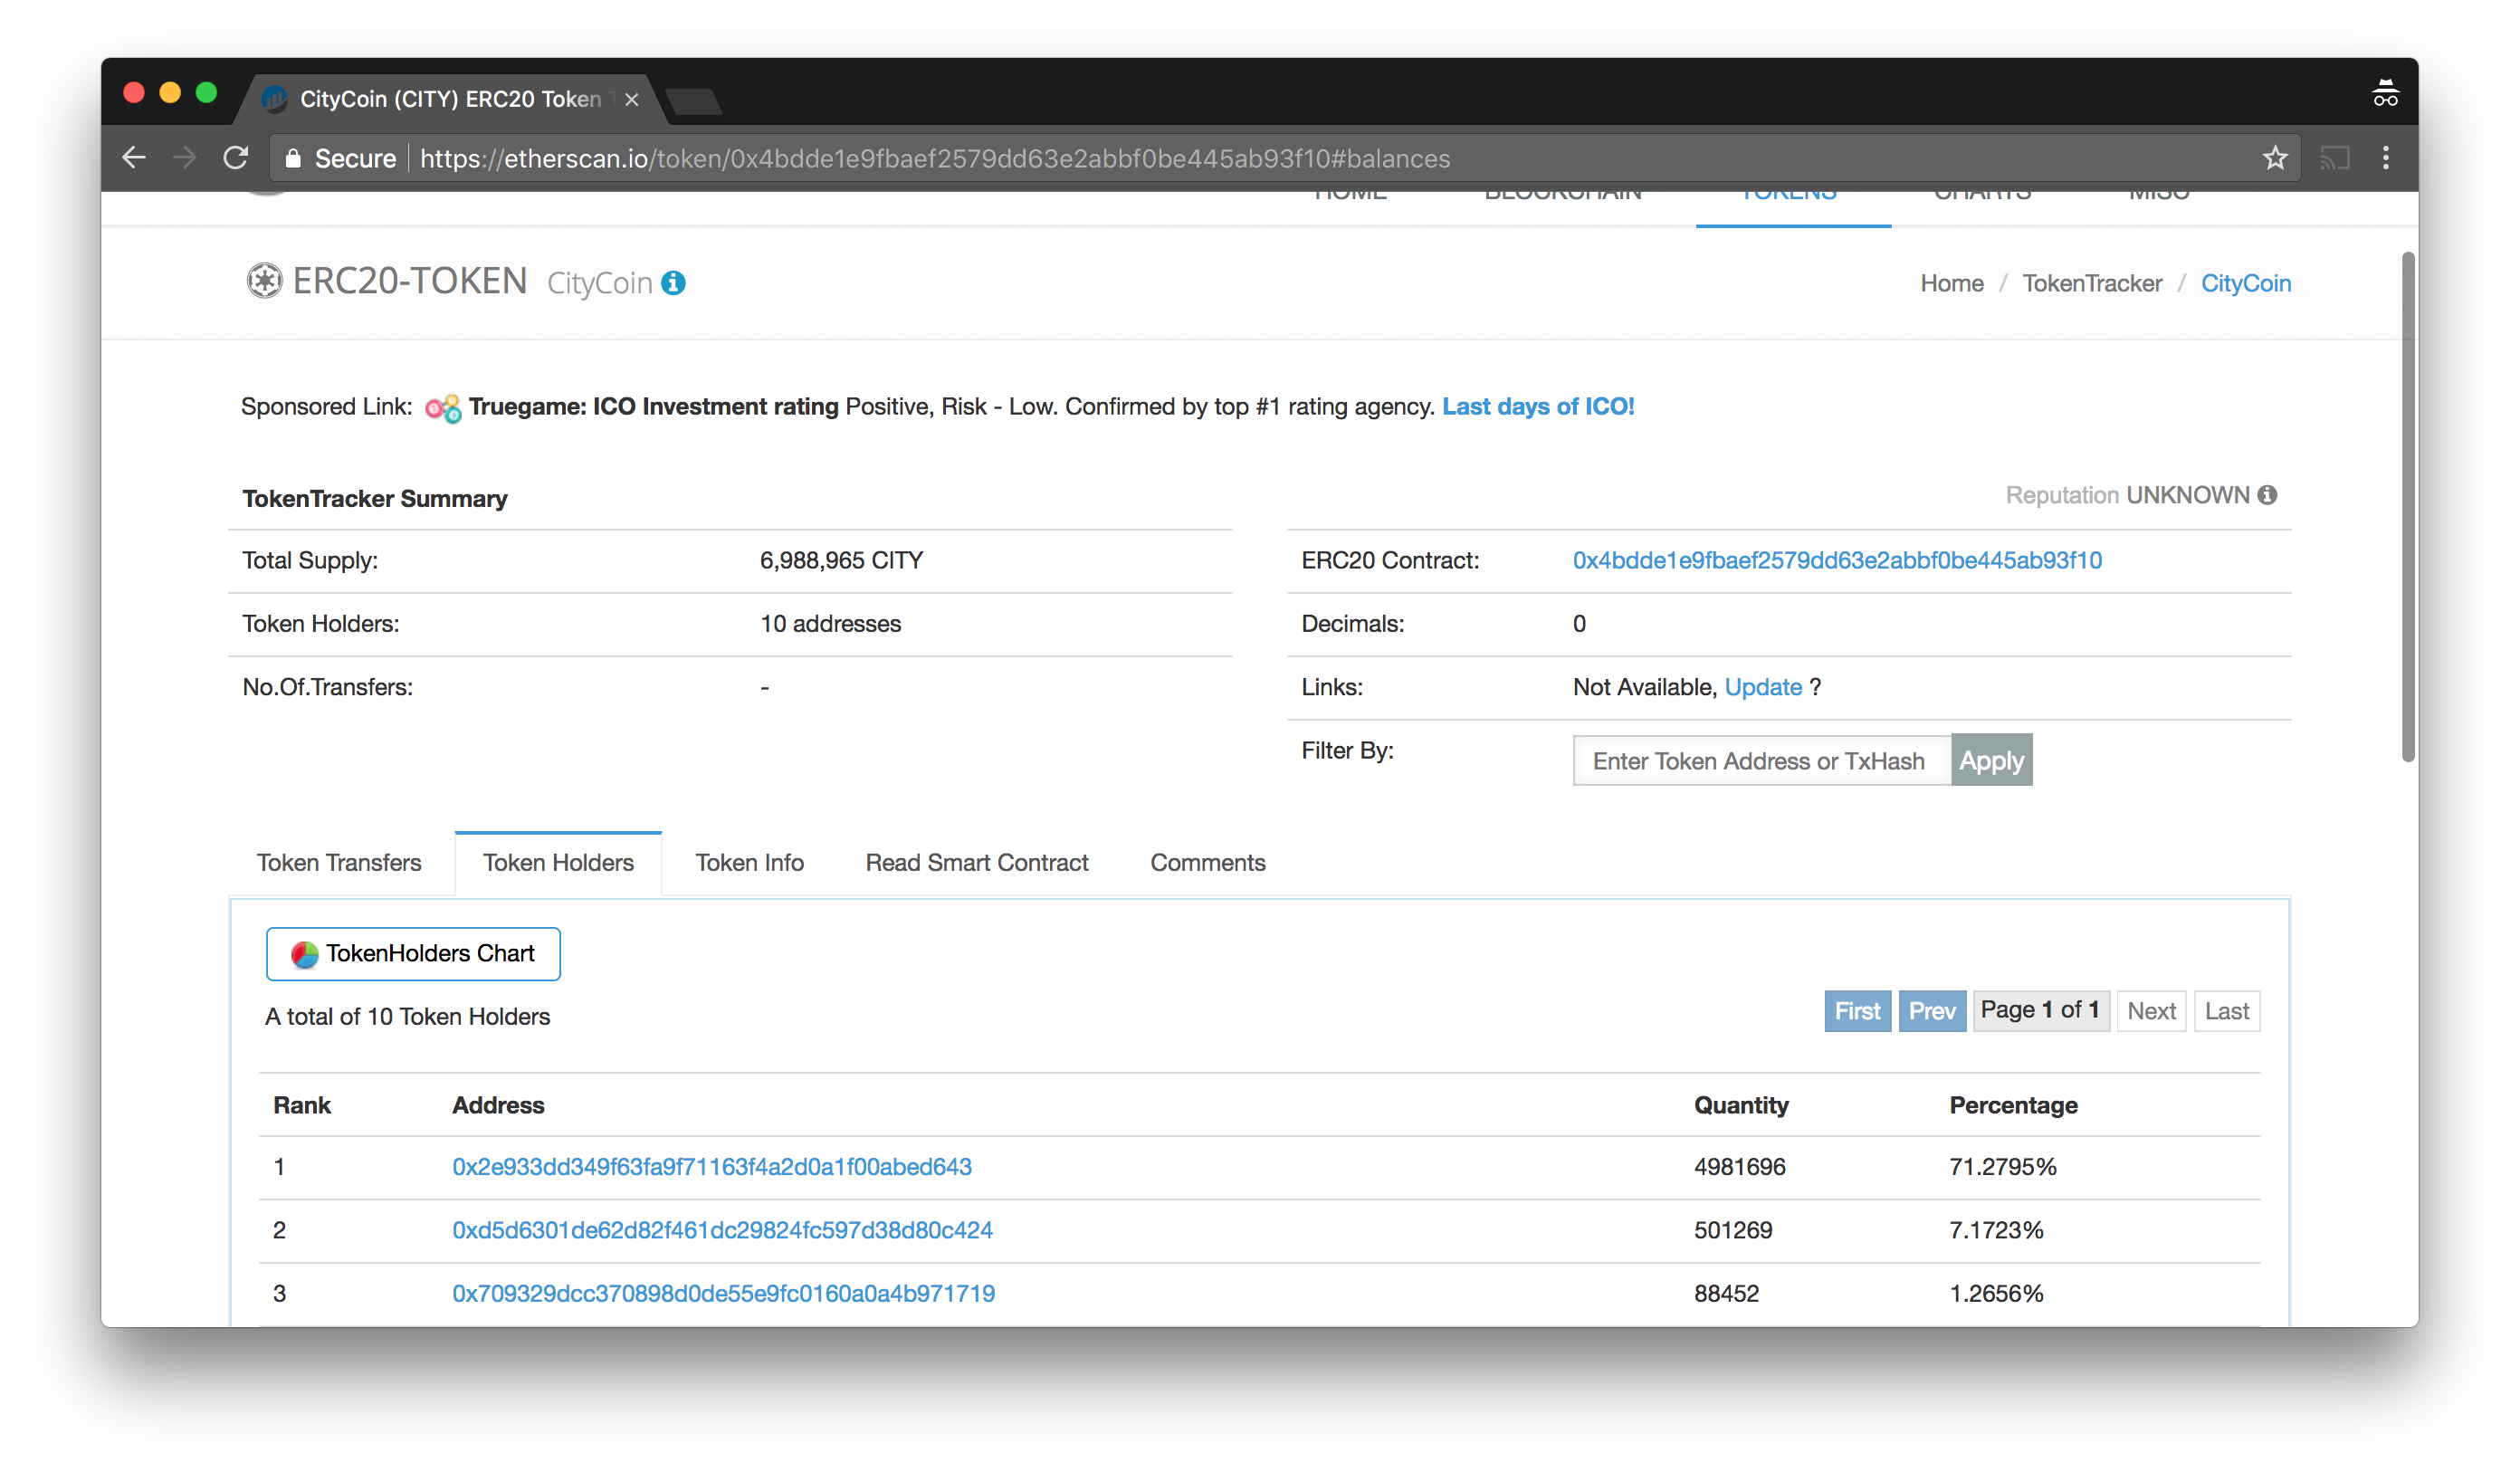Click the browser forward arrow
The height and width of the screenshot is (1472, 2520).
coord(184,158)
